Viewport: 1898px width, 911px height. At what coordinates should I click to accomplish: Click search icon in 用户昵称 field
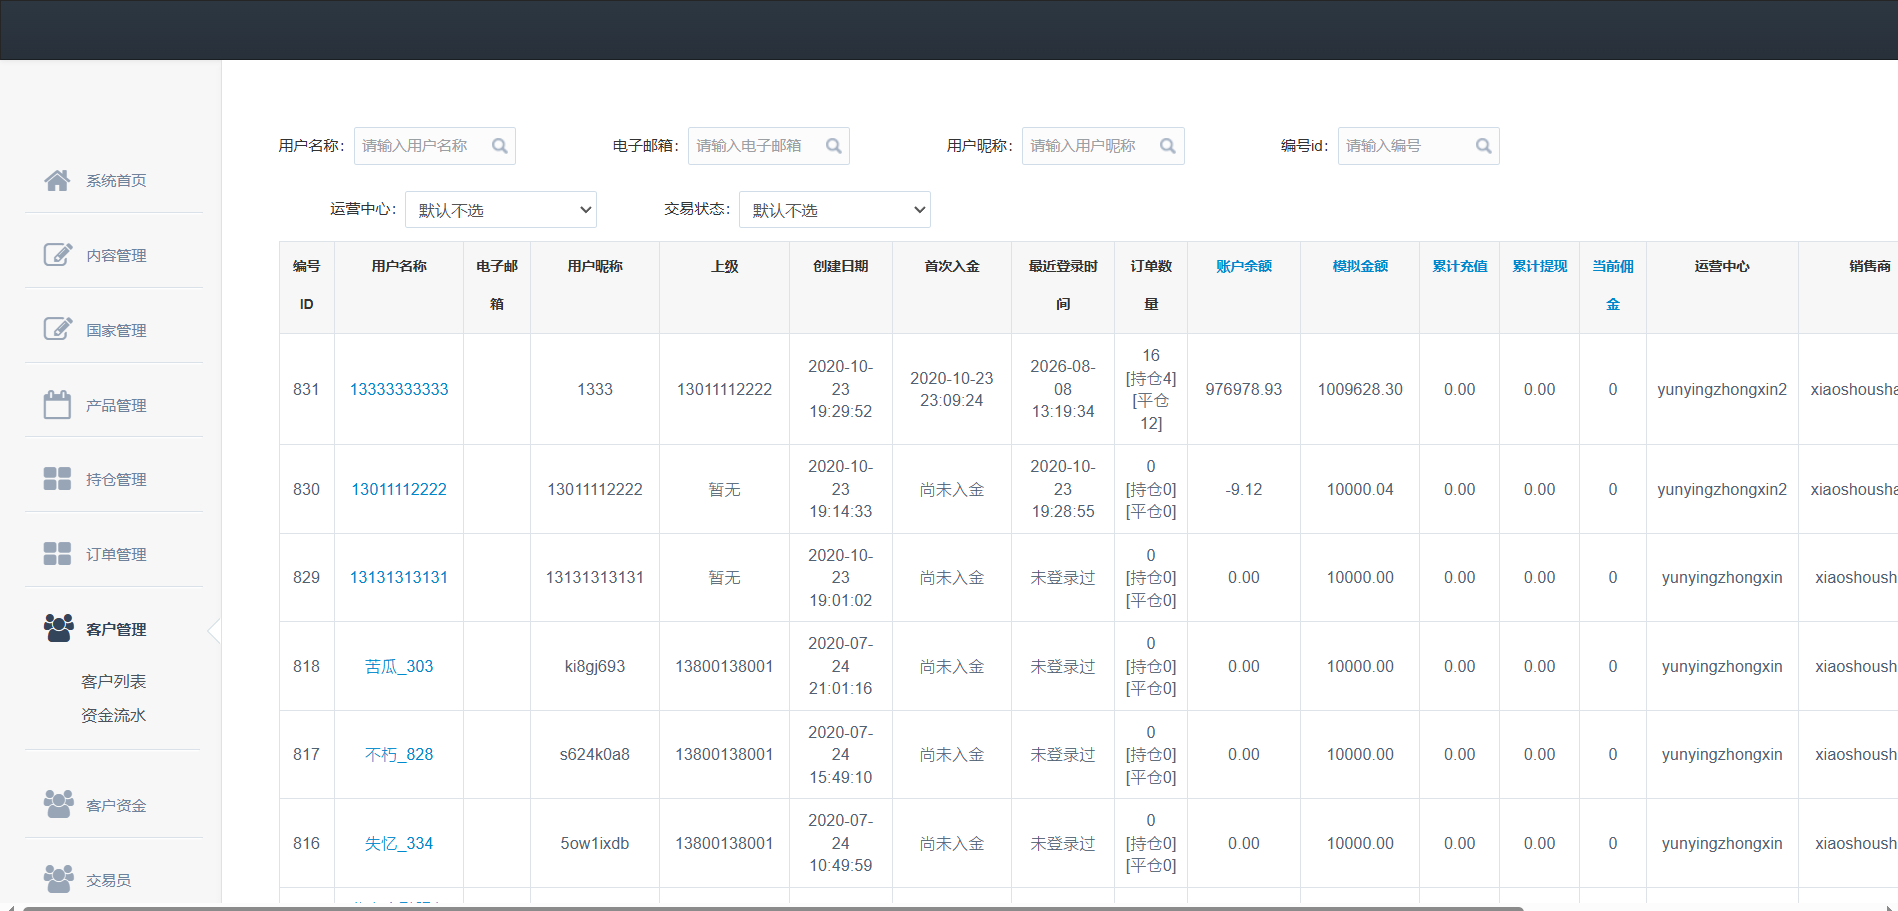click(1168, 146)
